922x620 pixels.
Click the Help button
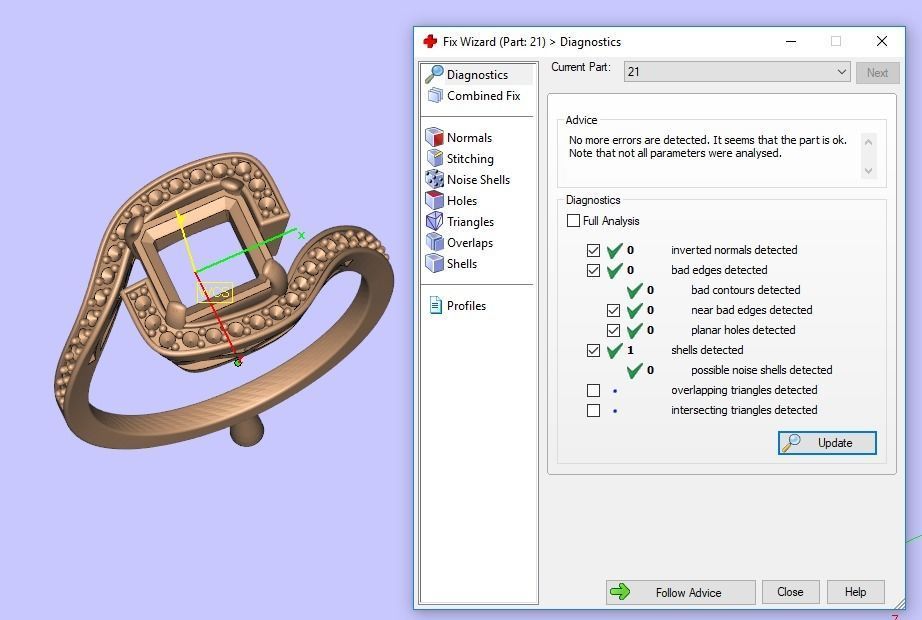tap(855, 592)
